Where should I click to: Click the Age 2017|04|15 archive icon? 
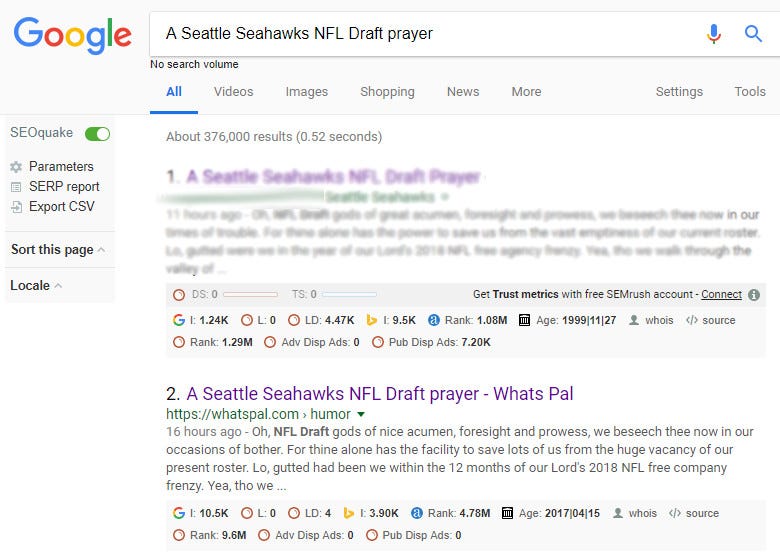[x=507, y=513]
